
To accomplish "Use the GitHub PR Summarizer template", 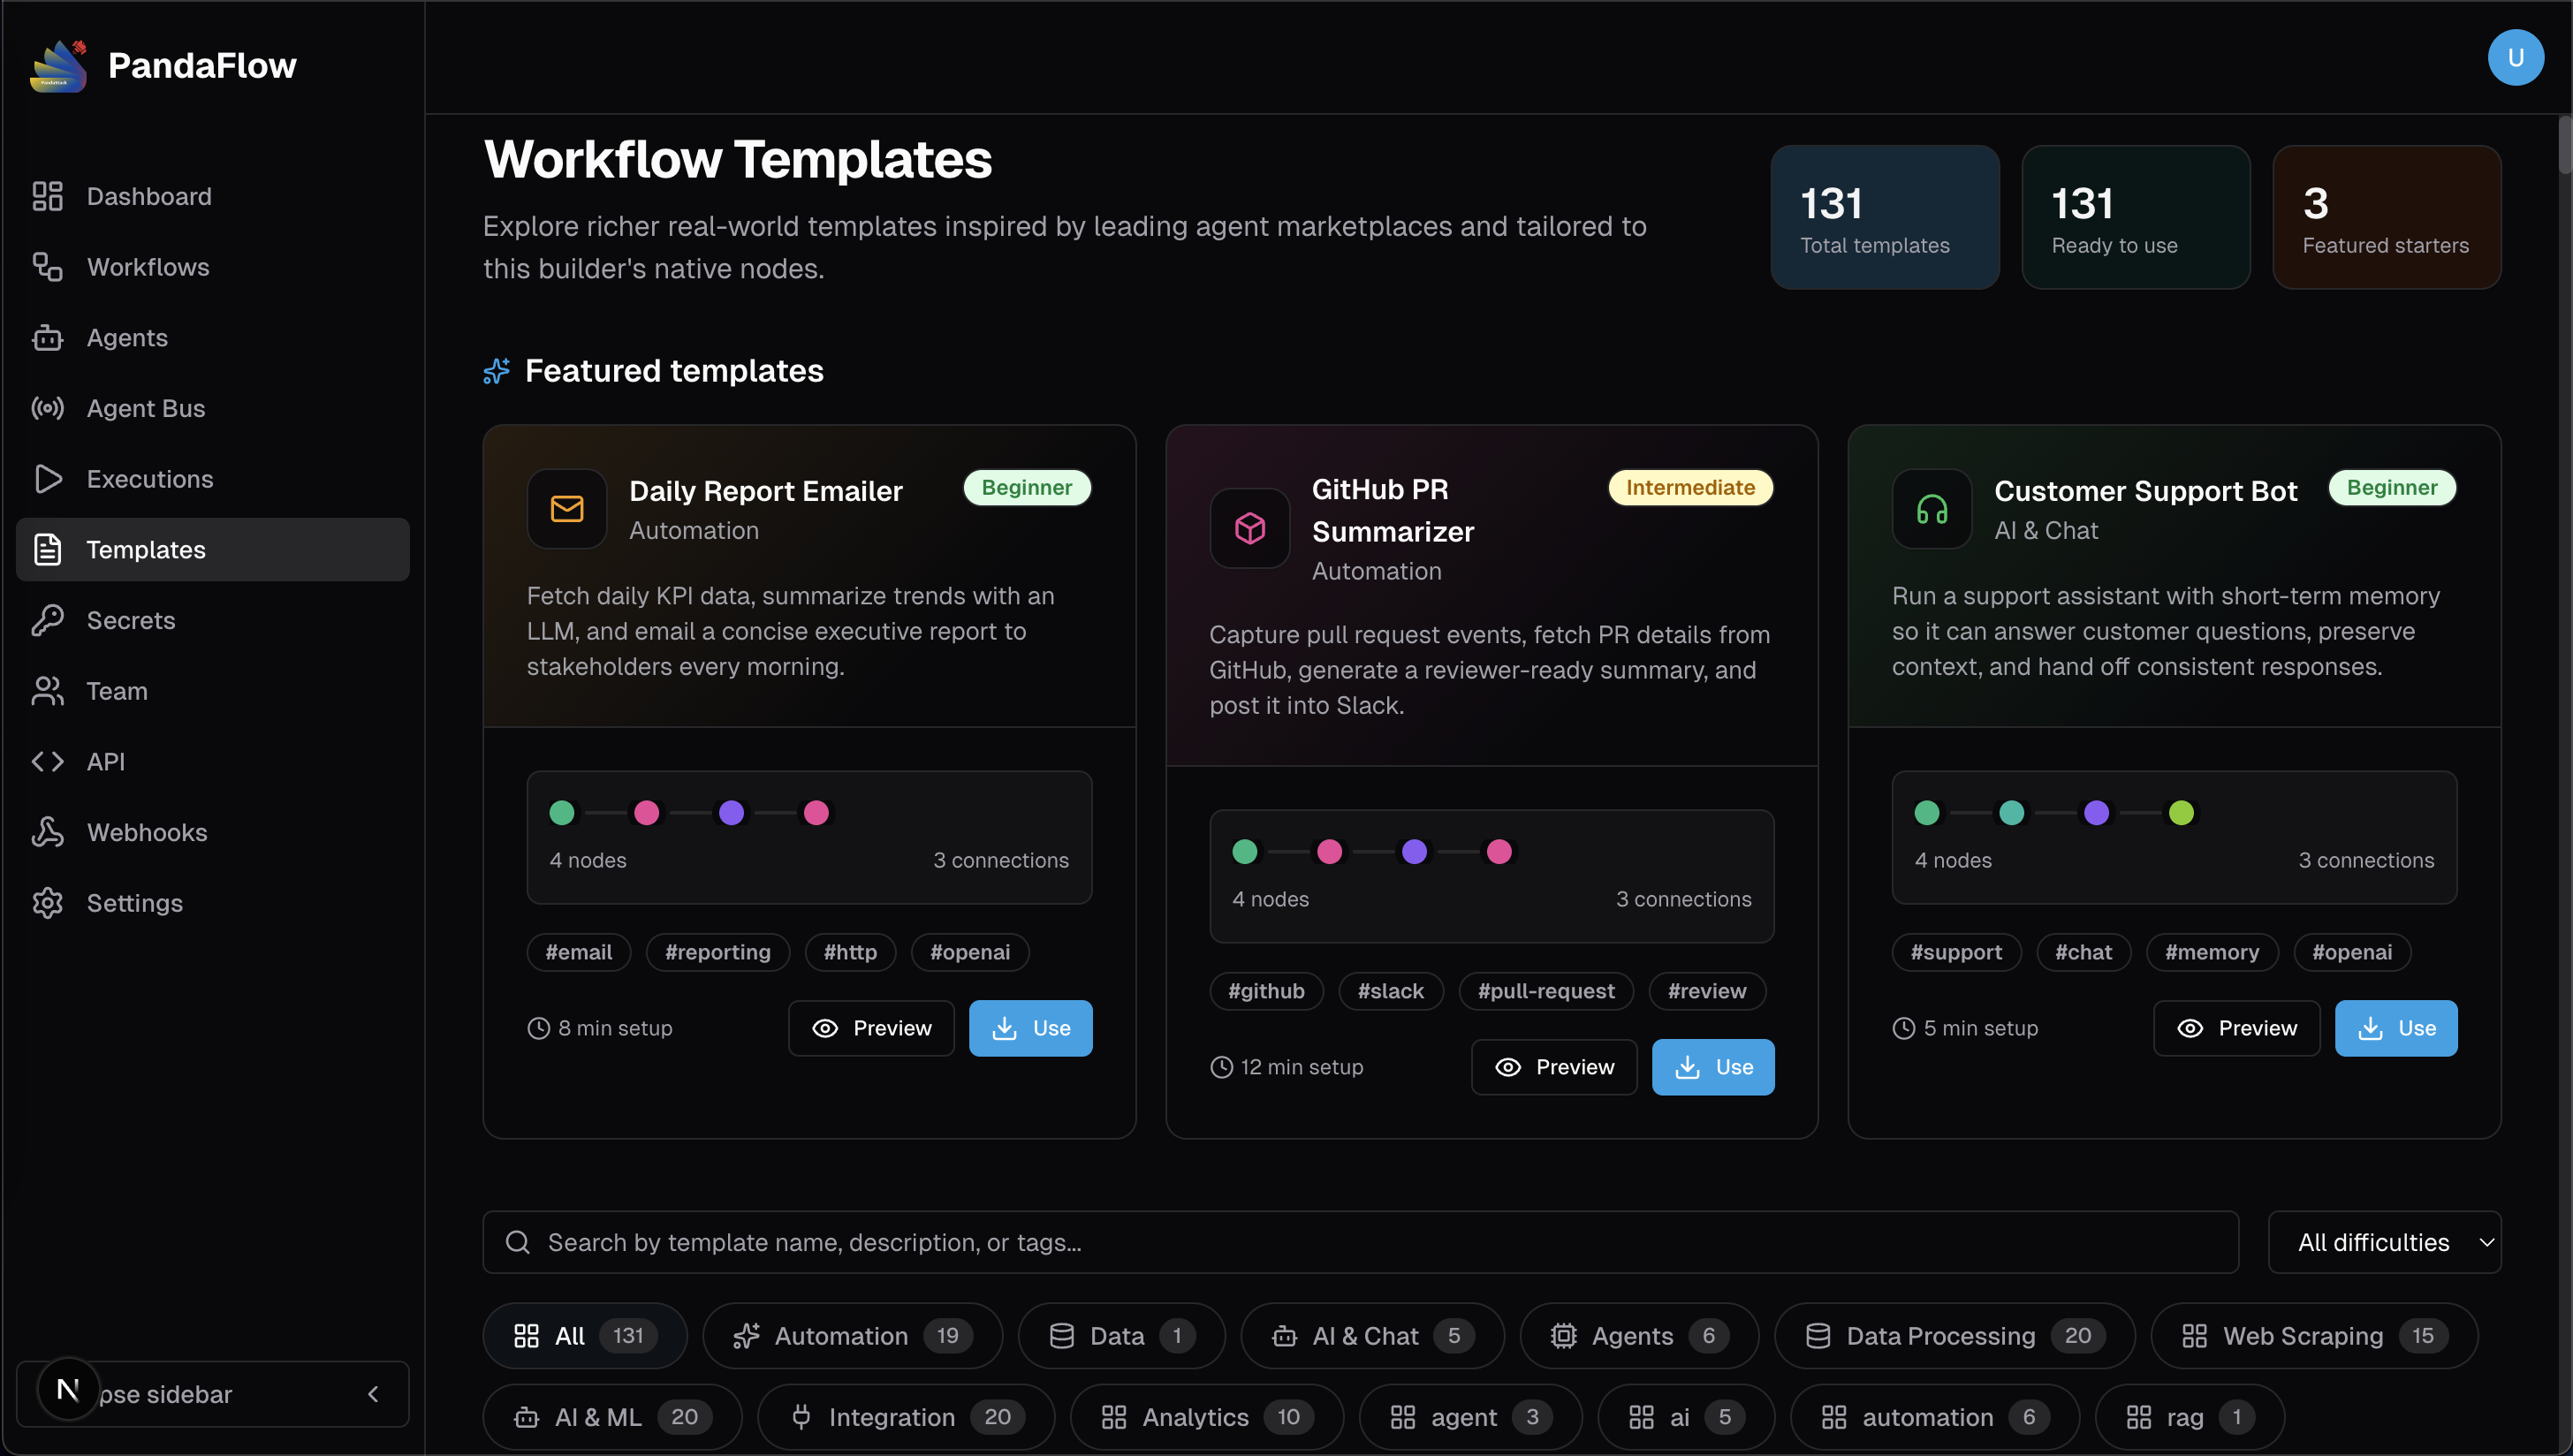I will (1713, 1067).
